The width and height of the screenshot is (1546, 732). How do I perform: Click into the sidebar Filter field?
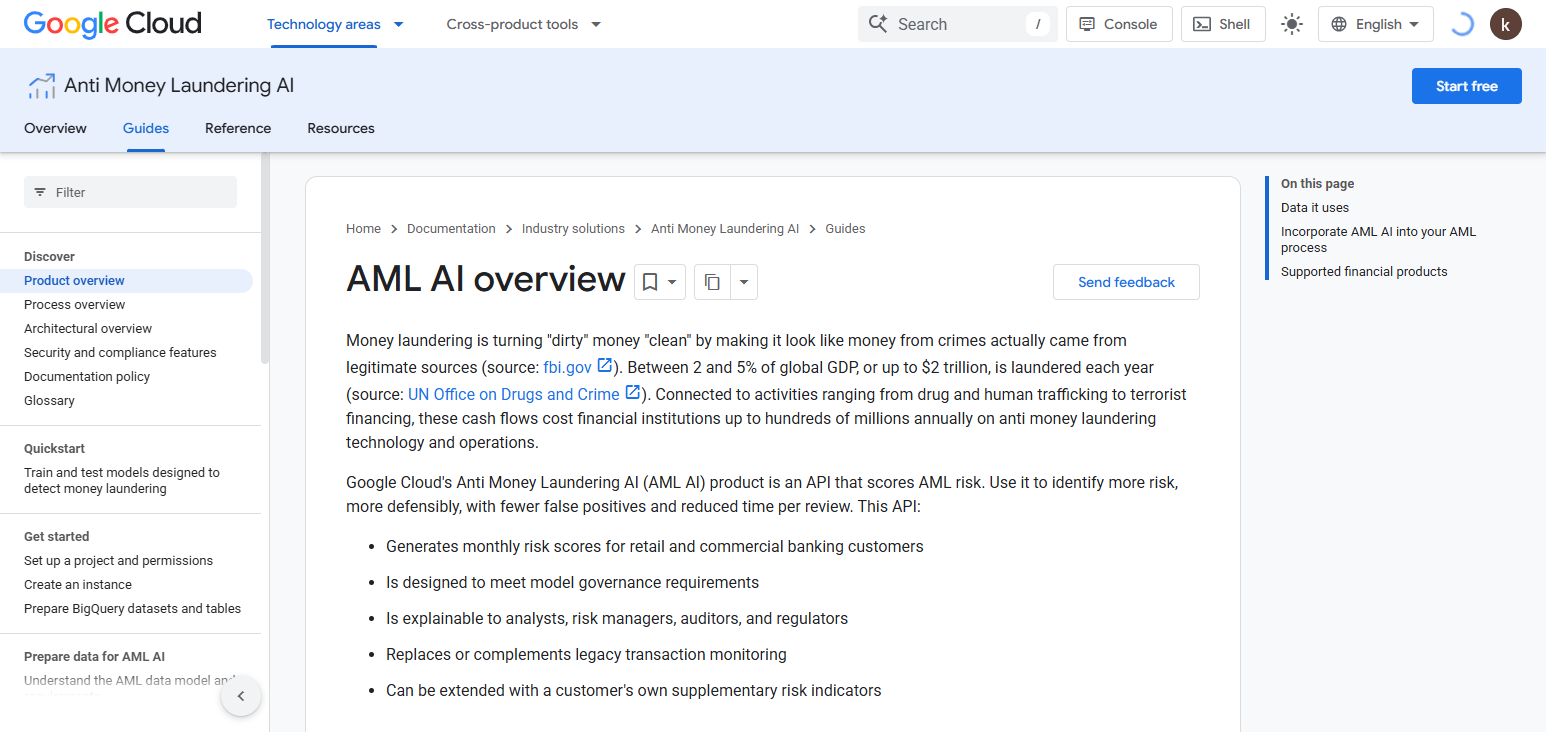pyautogui.click(x=130, y=192)
